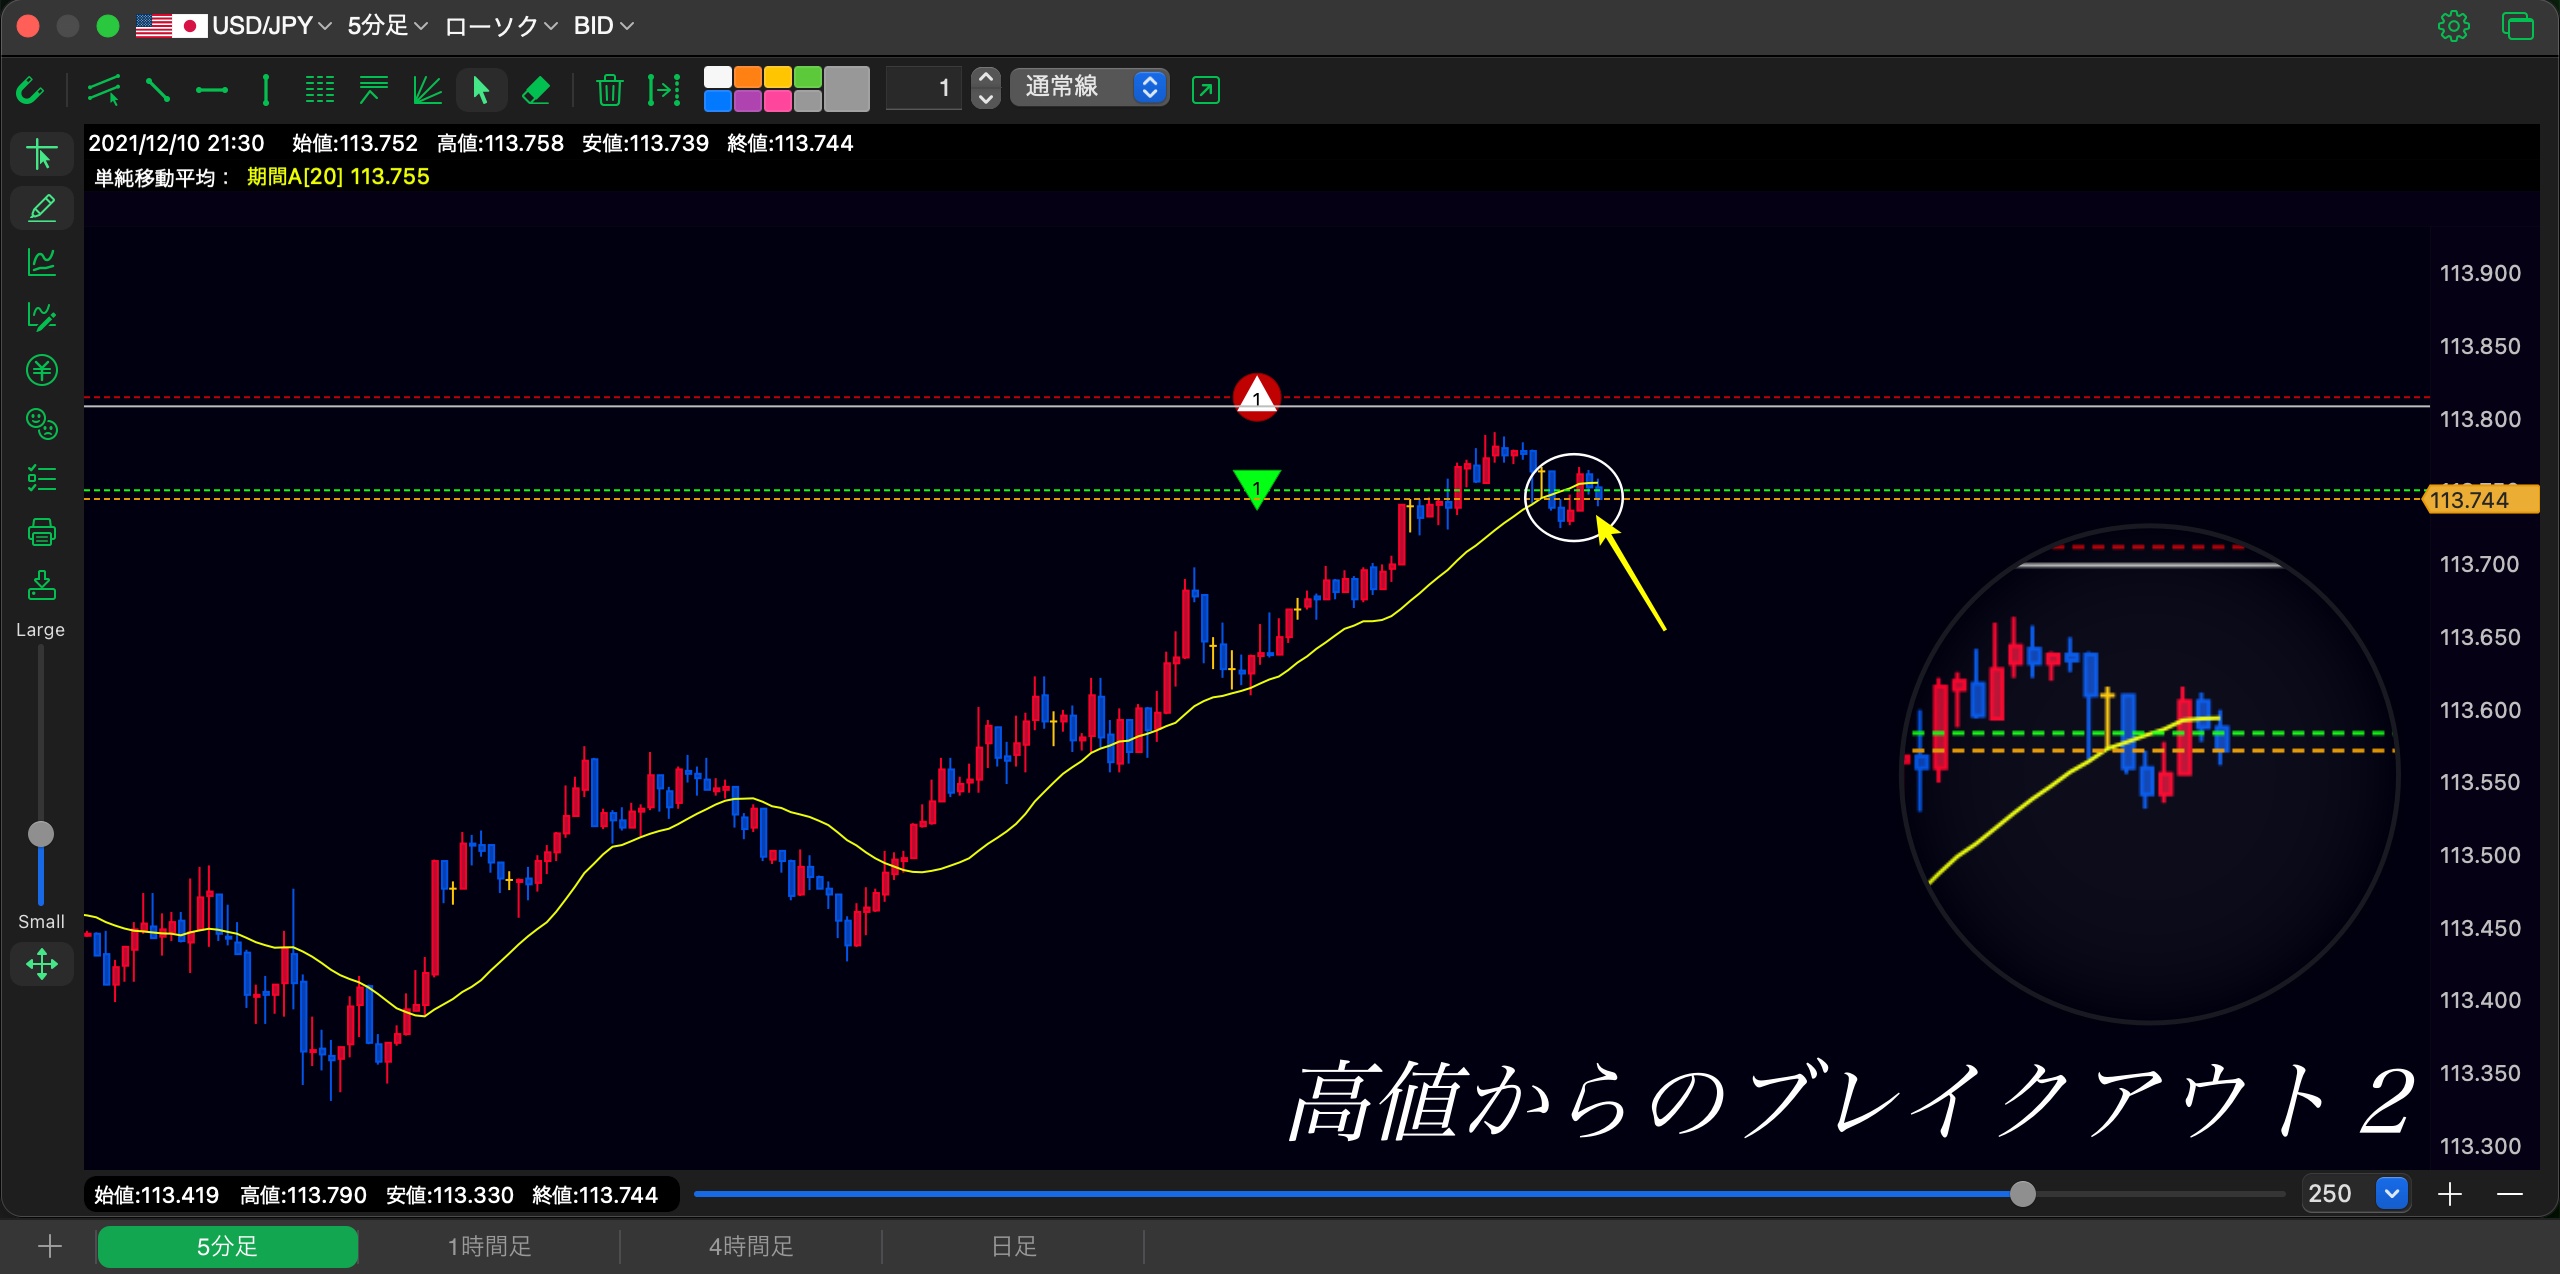Choose the horizontal line tool
2560x1274 pixels.
(211, 90)
